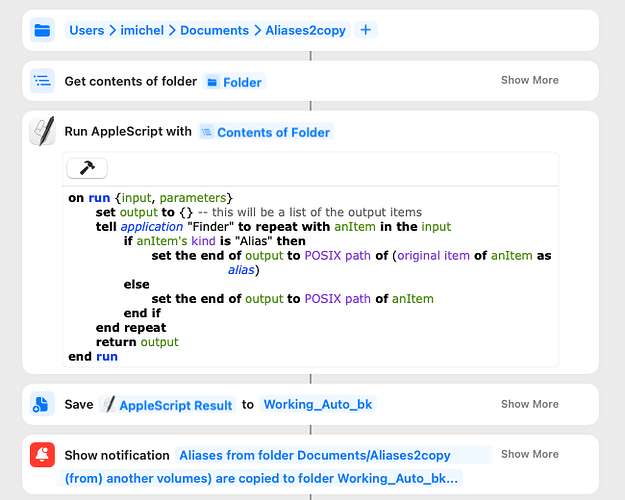The image size is (625, 500).
Task: Compile script with the hammer button
Action: tap(87, 168)
